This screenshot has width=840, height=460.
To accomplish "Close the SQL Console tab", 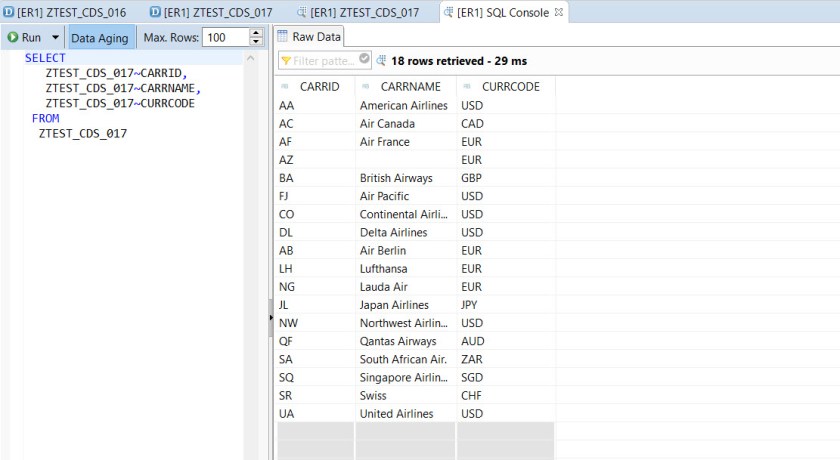I will [559, 12].
